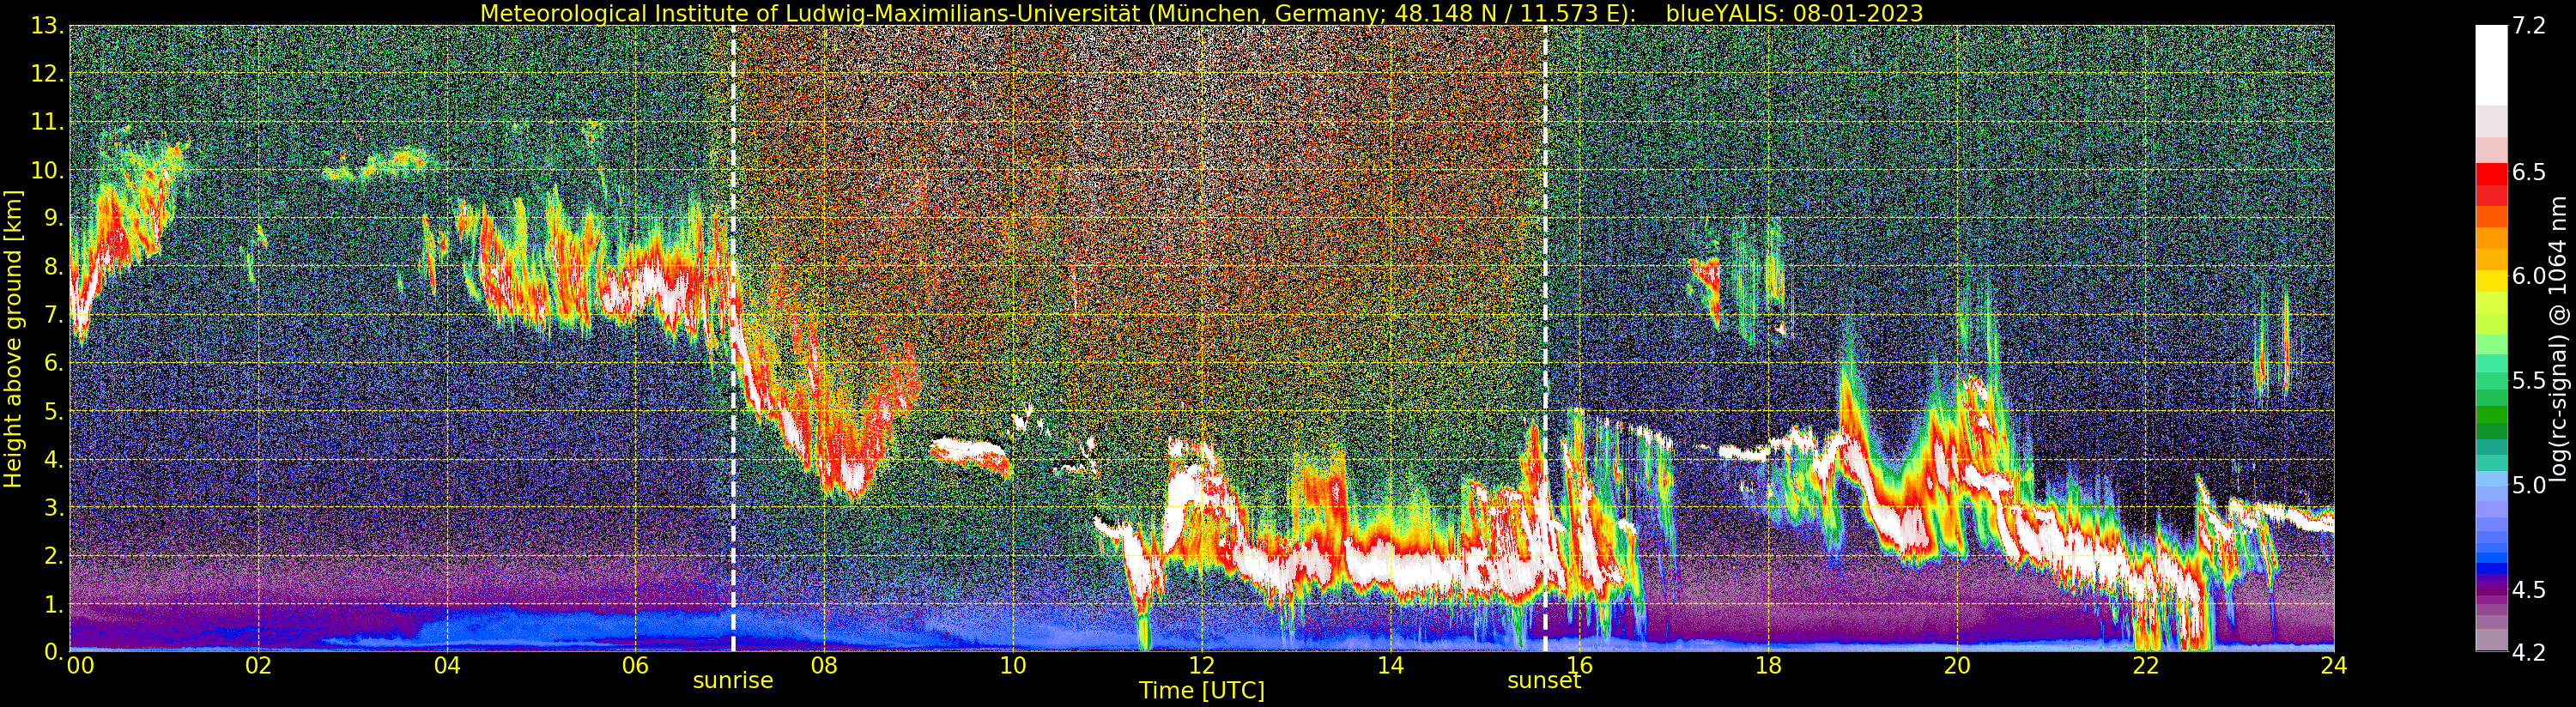Click the '18' time tick label
This screenshot has width=2576, height=707.
pyautogui.click(x=1768, y=666)
